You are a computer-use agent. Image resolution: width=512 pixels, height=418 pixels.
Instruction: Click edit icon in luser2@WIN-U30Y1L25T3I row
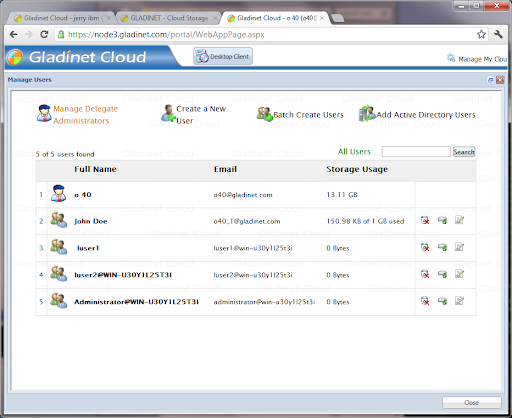[x=460, y=274]
